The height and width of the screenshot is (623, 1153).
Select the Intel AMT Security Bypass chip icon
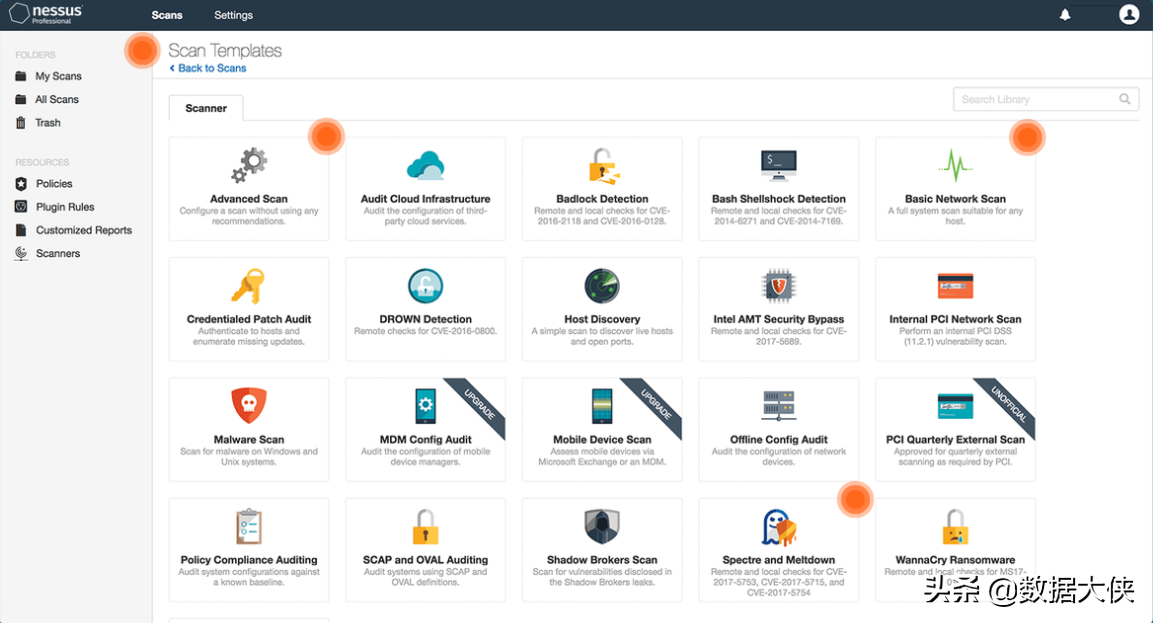[x=779, y=286]
